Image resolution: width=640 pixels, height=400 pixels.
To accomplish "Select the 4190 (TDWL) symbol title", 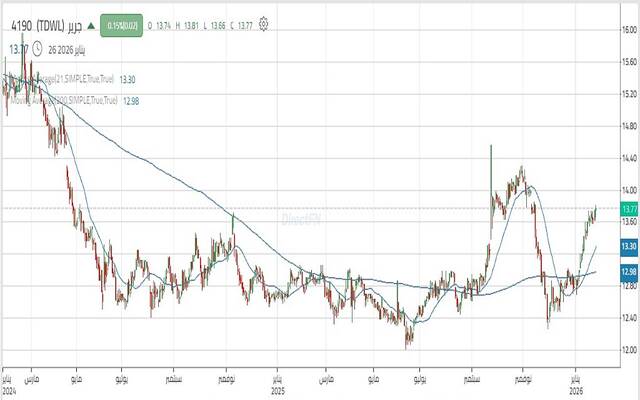I will [43, 25].
